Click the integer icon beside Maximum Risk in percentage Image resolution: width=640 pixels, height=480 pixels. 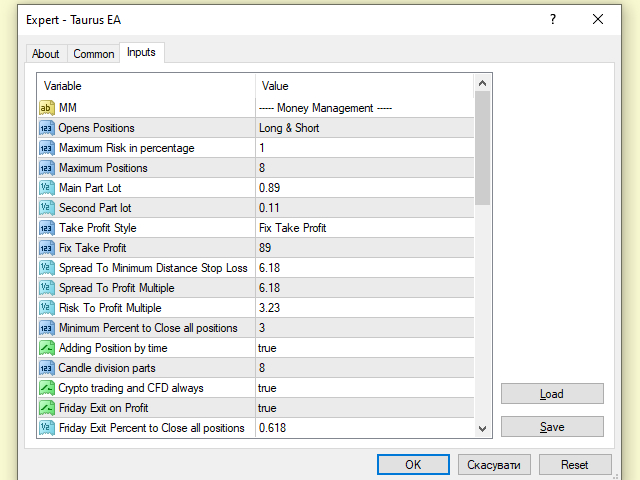(47, 148)
